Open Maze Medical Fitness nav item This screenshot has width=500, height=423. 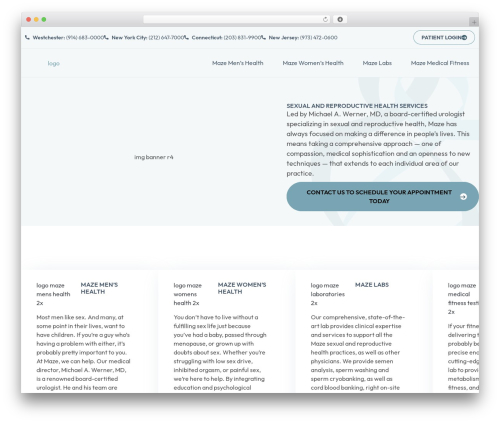[440, 63]
